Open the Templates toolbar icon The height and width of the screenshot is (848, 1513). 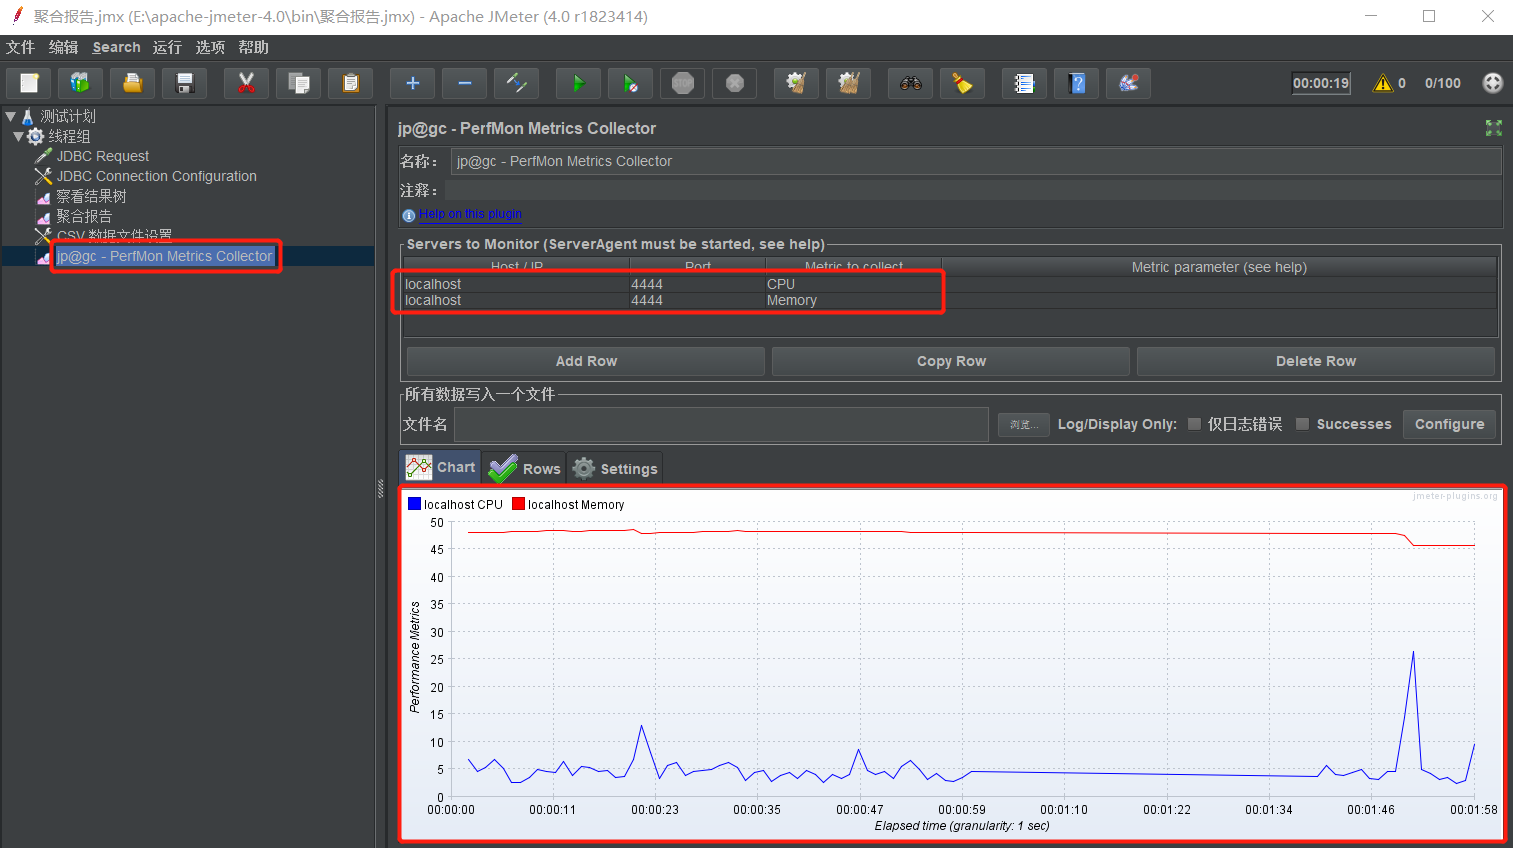(81, 83)
